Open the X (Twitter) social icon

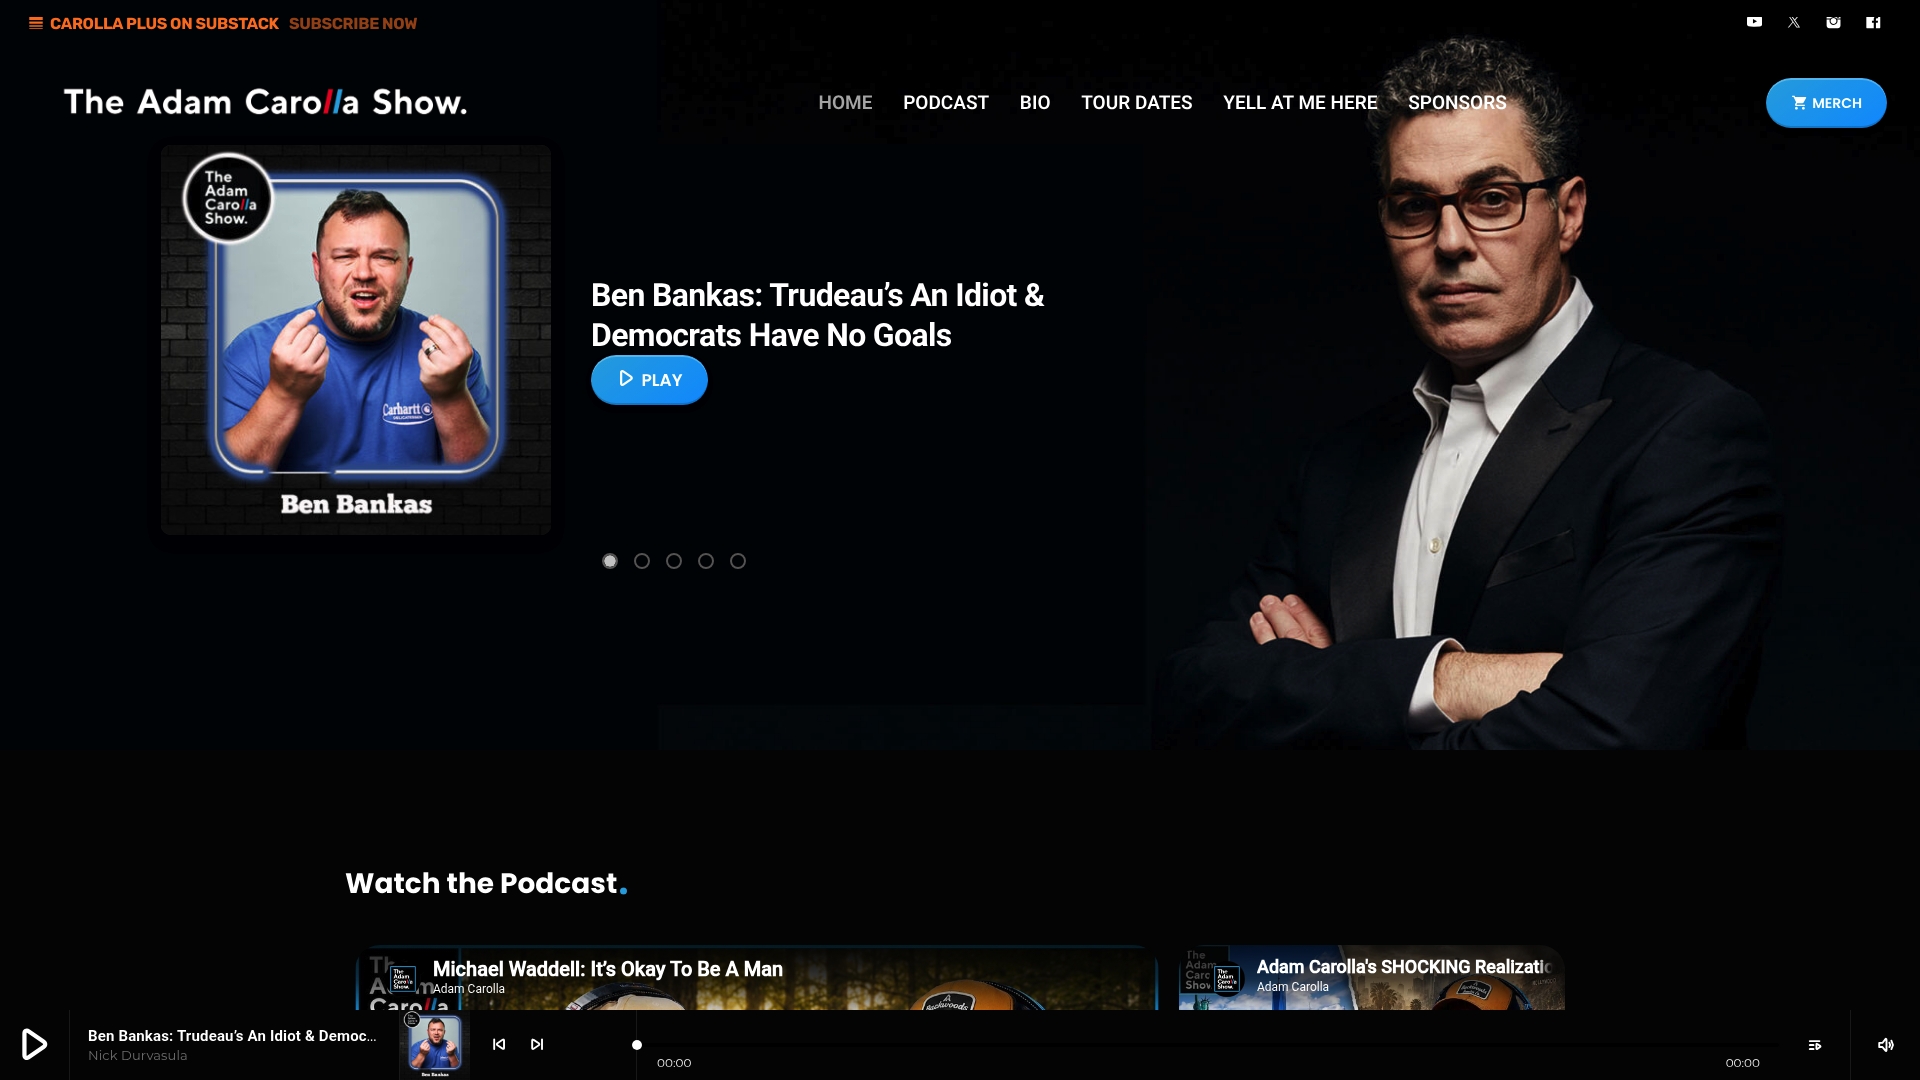point(1794,22)
